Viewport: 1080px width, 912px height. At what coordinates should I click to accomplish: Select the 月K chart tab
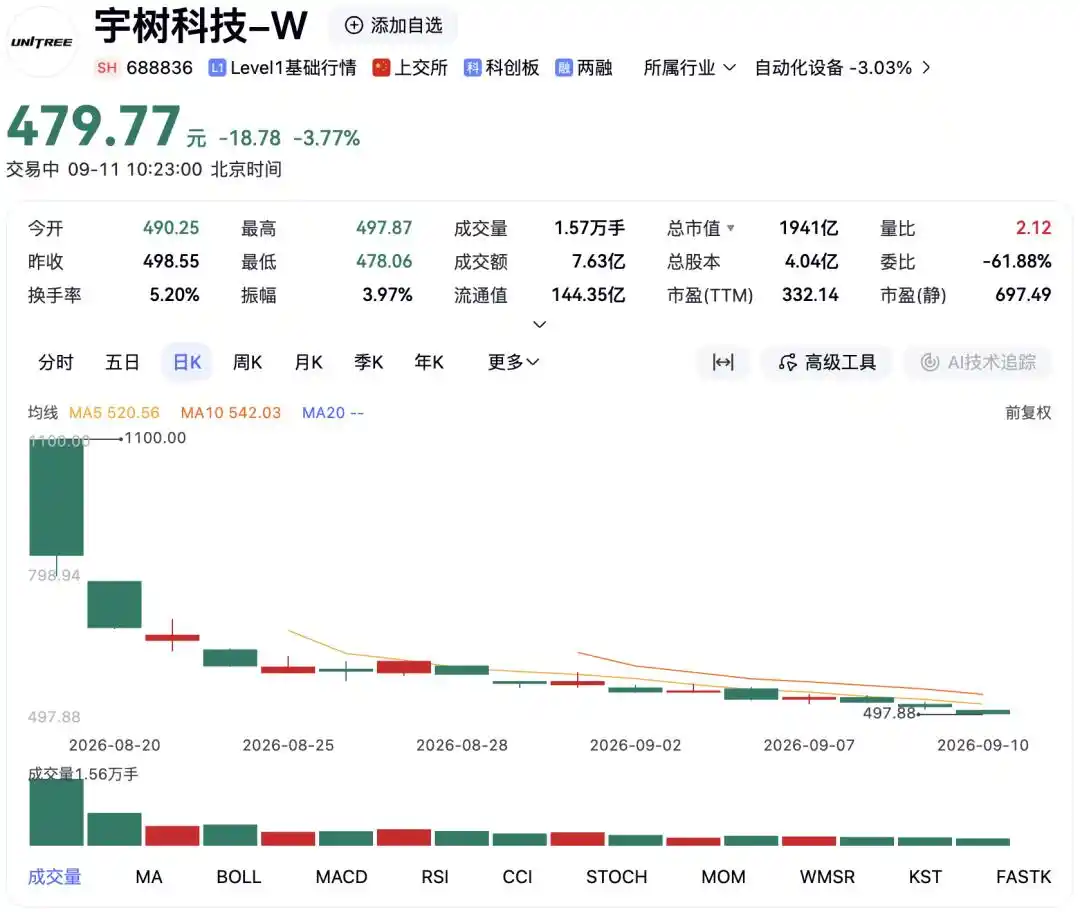click(308, 362)
